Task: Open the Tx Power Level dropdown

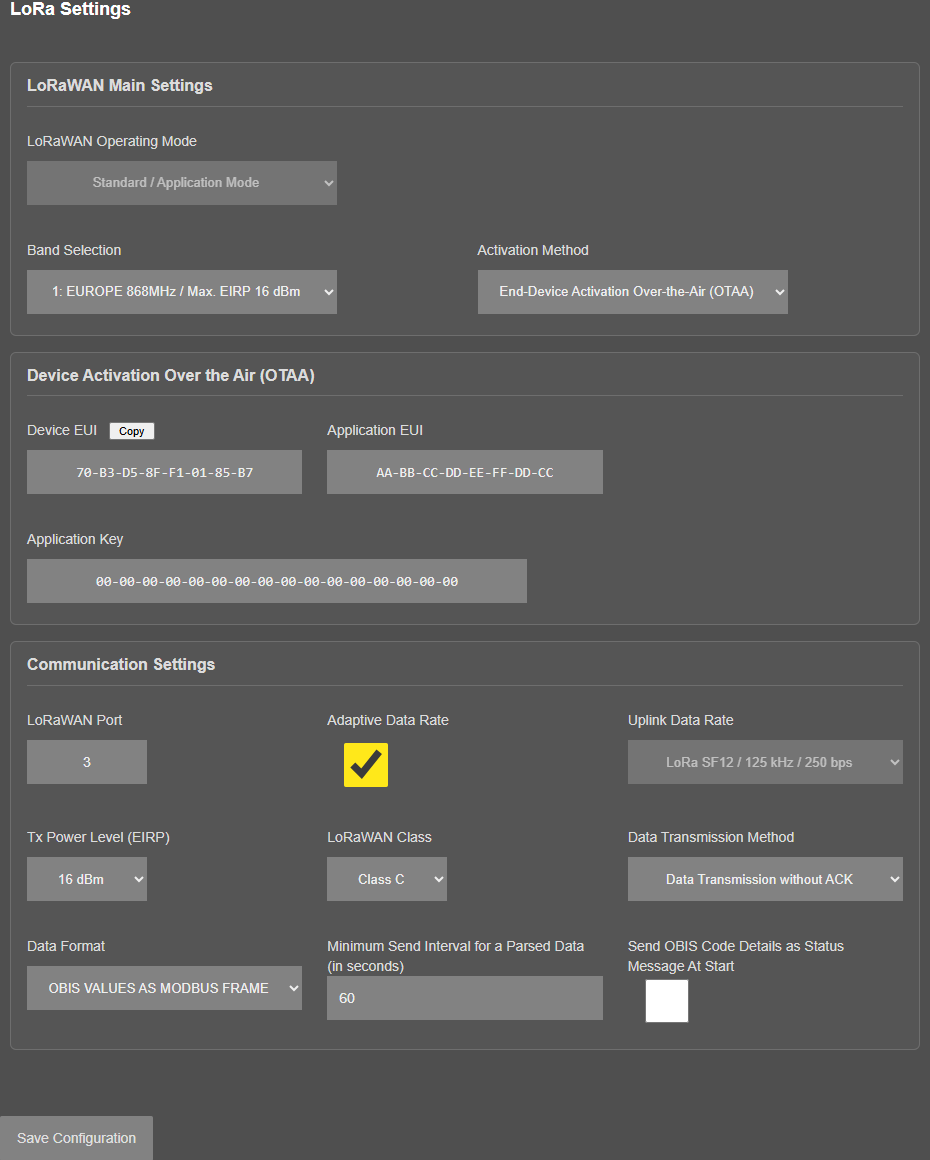Action: click(x=87, y=879)
